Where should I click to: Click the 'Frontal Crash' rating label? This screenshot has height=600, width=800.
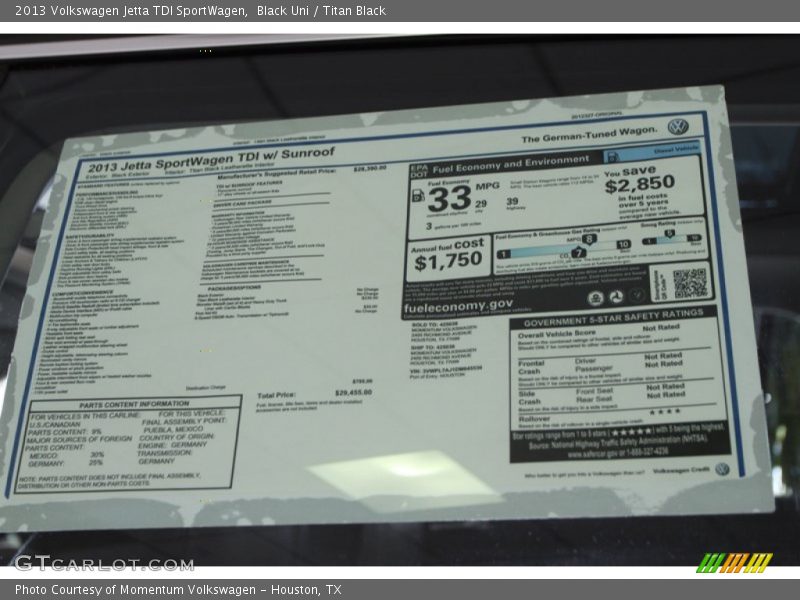point(531,367)
